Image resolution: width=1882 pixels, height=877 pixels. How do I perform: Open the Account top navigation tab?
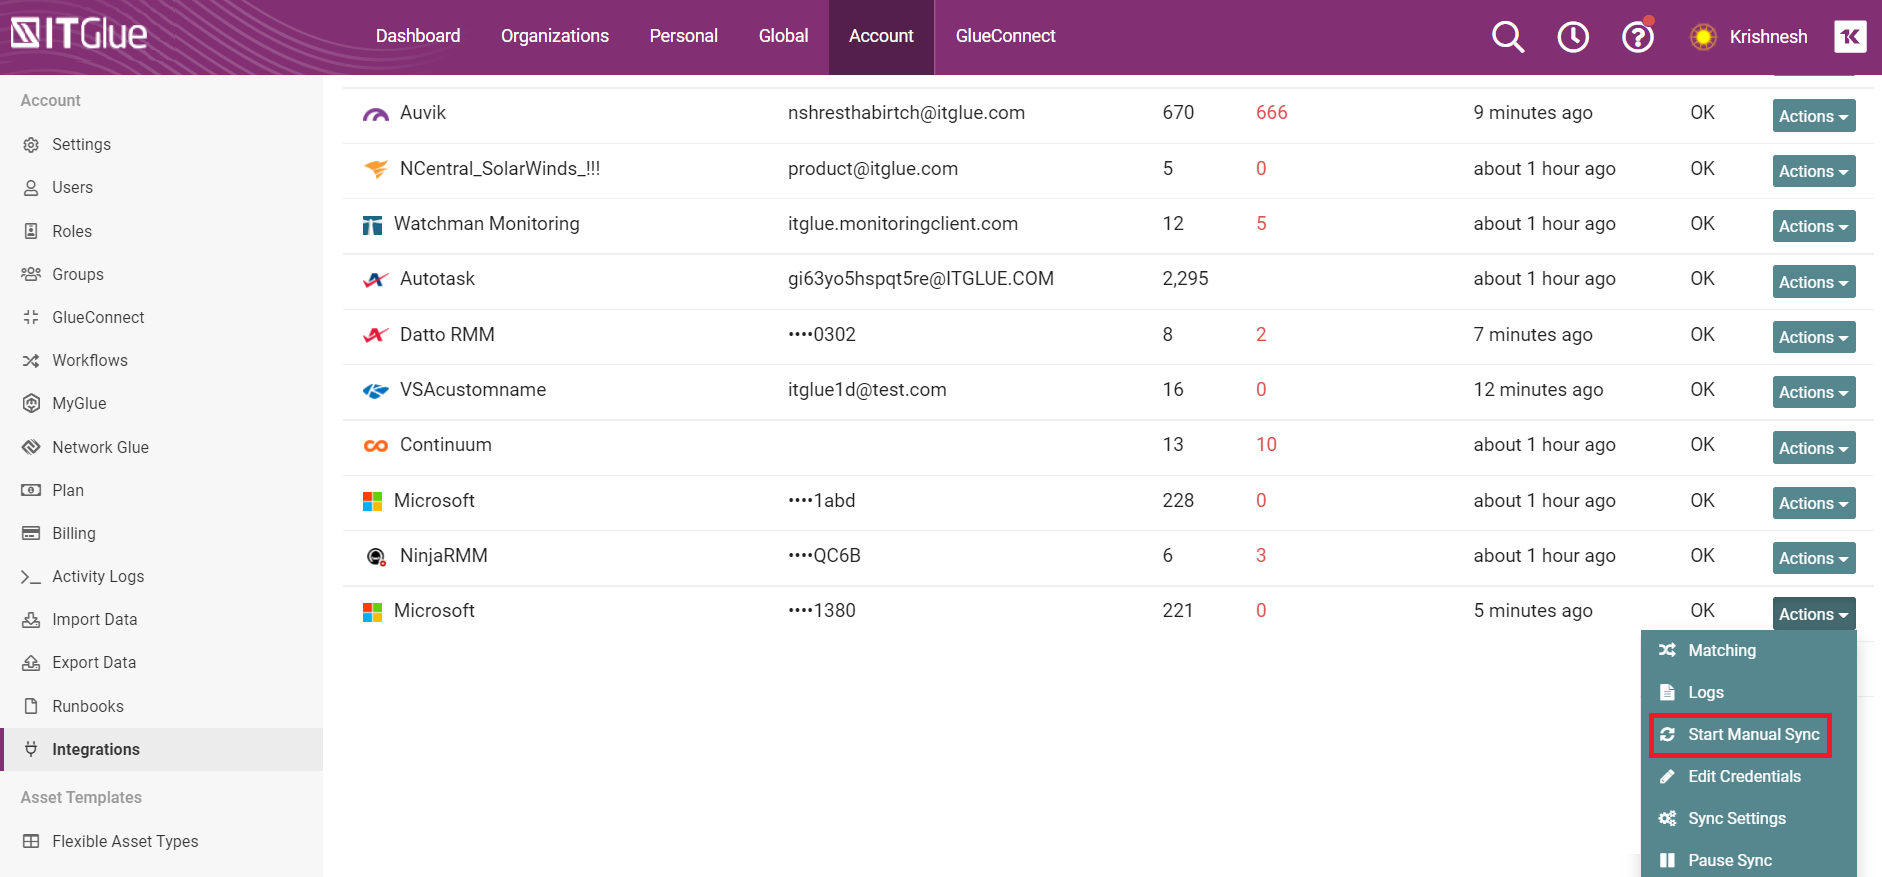[x=881, y=36]
